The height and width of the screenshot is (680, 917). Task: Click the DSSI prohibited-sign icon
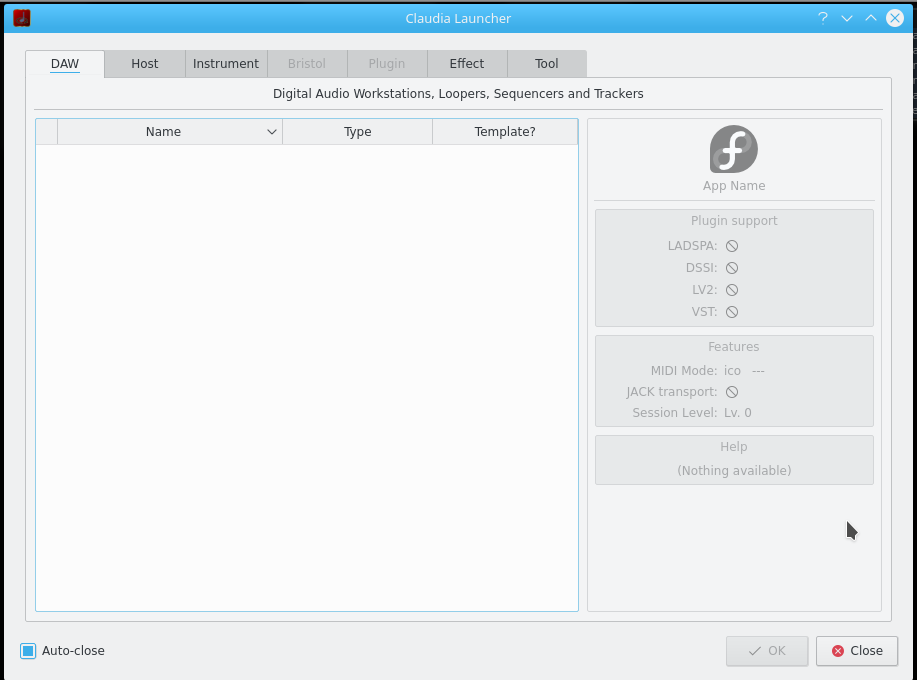pos(732,267)
